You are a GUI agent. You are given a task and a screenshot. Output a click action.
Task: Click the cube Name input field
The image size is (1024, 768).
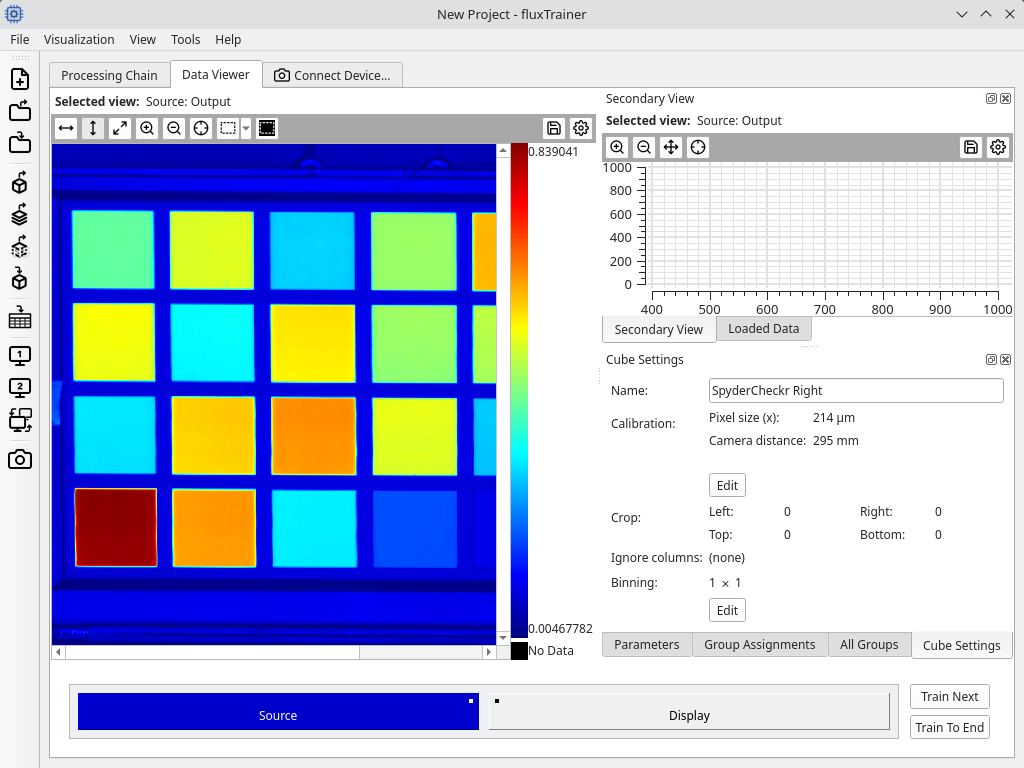pos(856,391)
